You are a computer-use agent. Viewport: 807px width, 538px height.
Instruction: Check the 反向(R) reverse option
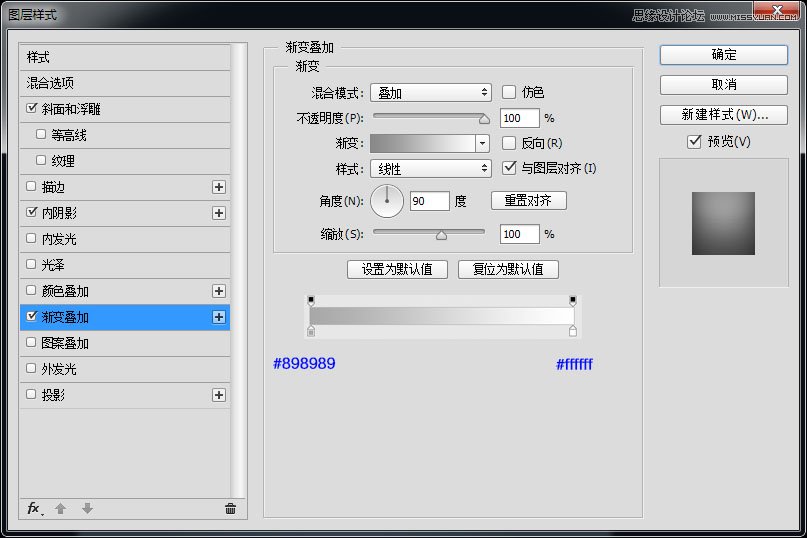[x=508, y=143]
